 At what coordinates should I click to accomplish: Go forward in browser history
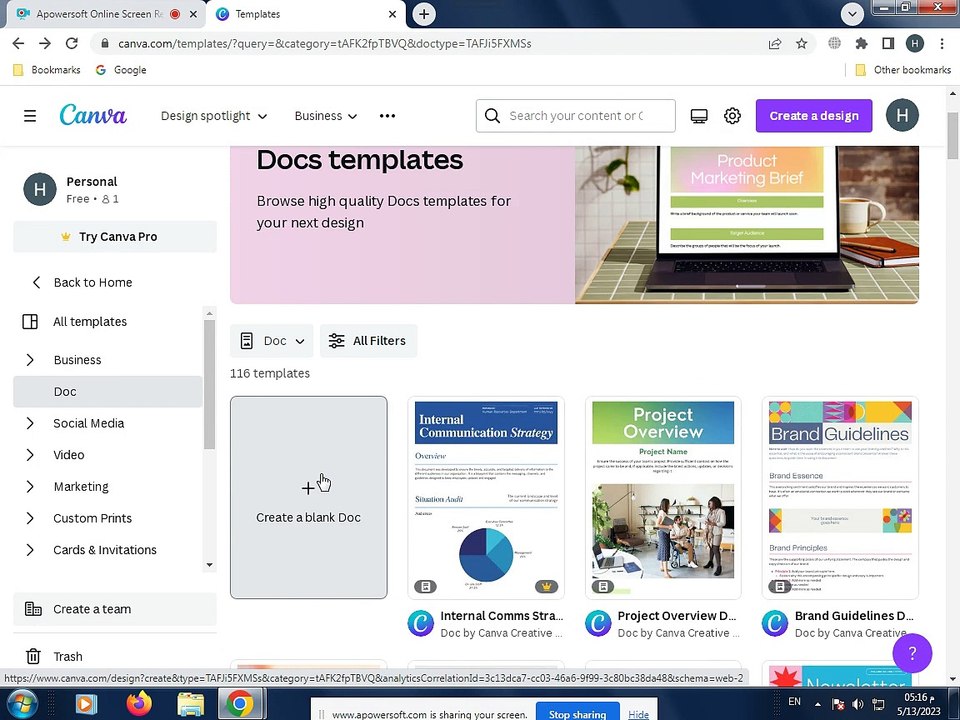tap(45, 43)
